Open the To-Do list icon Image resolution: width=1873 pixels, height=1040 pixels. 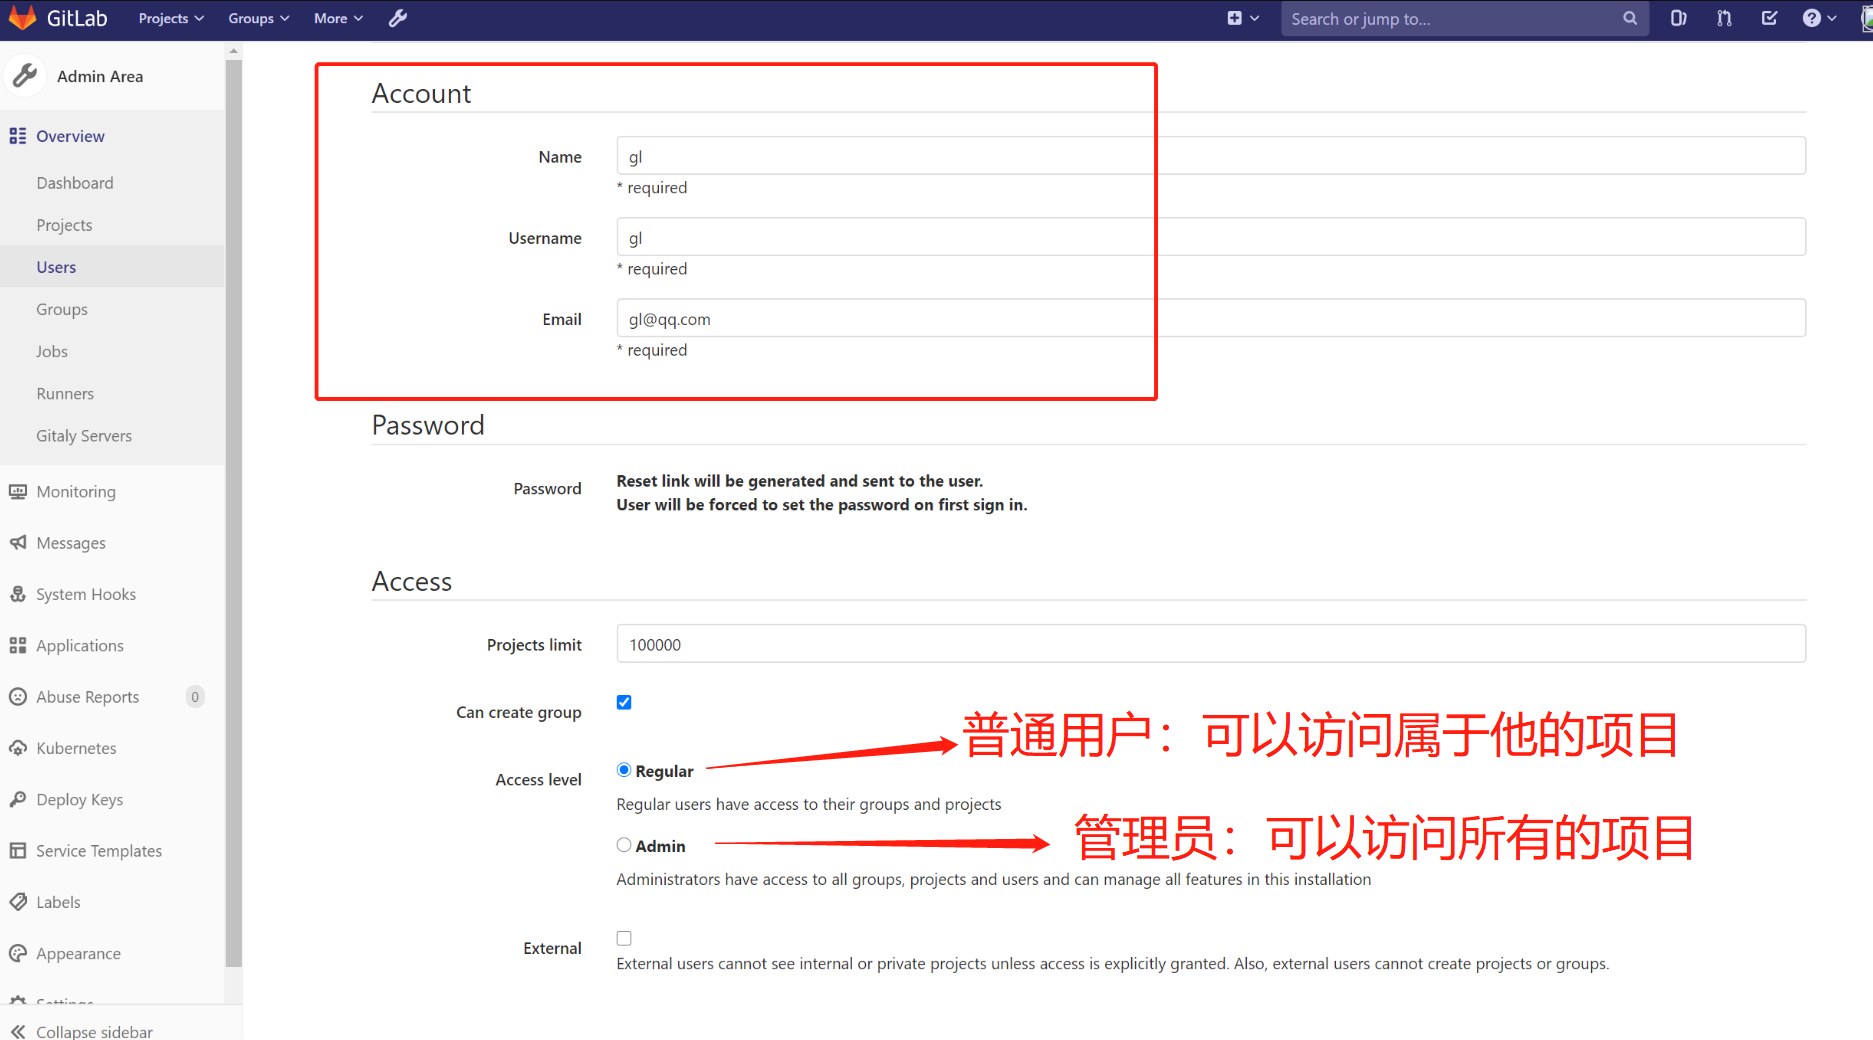coord(1769,18)
